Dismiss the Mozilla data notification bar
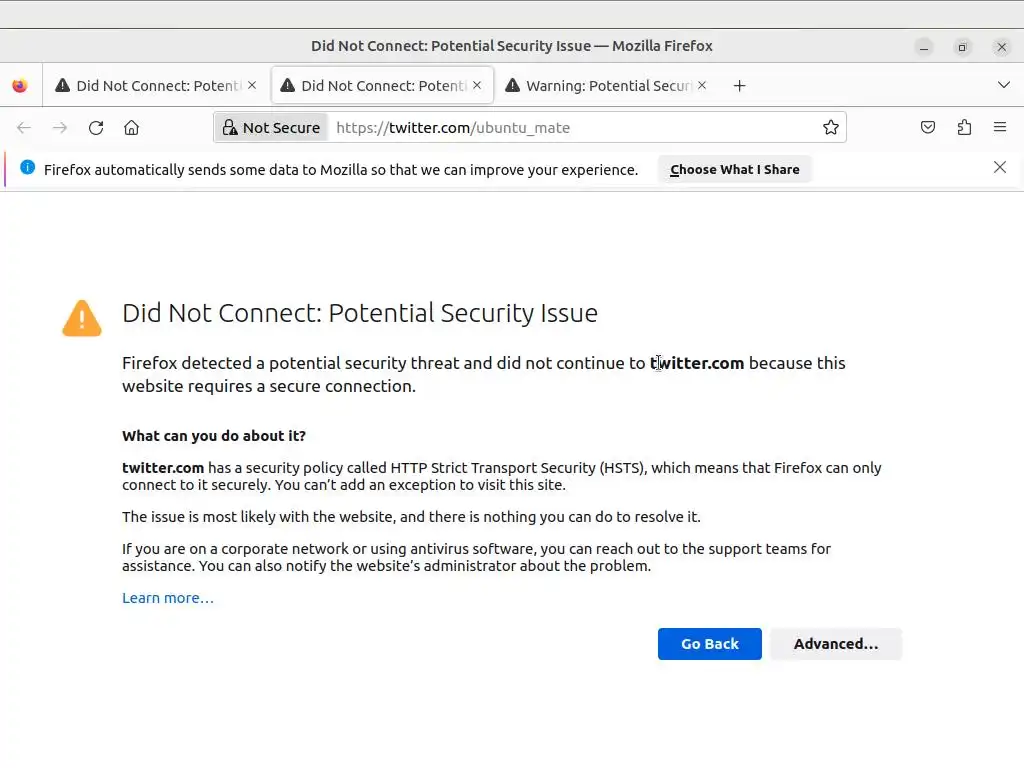This screenshot has width=1024, height=768. pyautogui.click(x=1000, y=168)
